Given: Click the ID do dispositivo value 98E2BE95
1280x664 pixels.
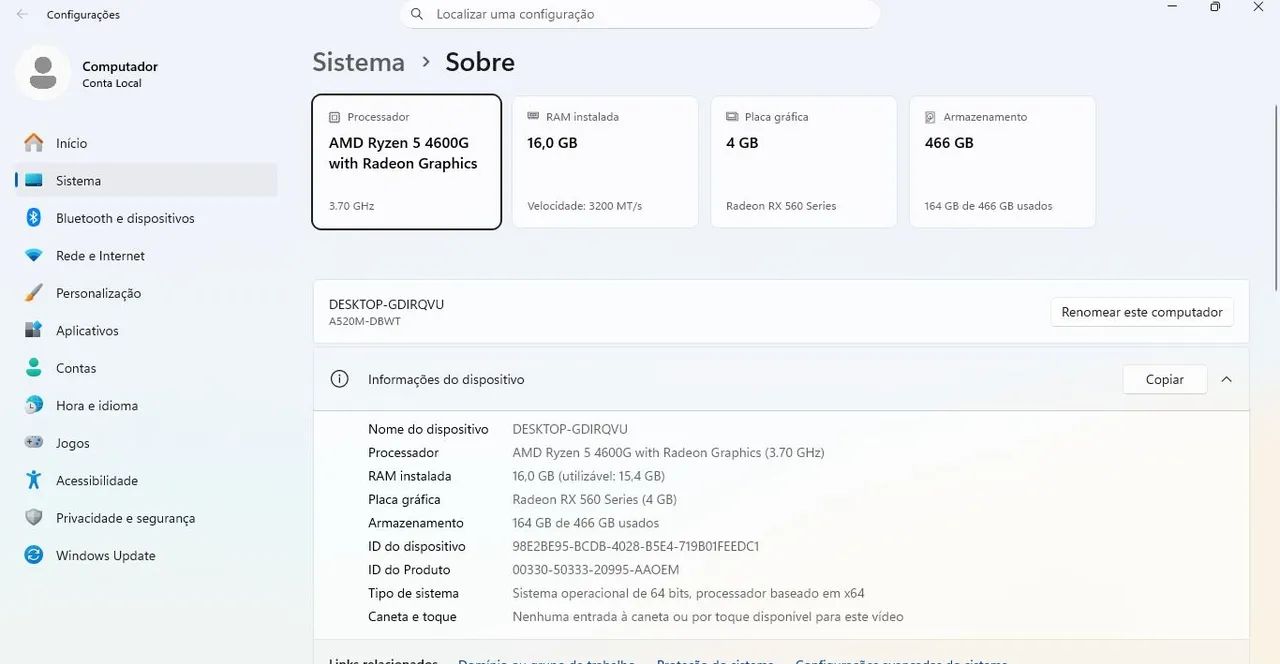Looking at the screenshot, I should click(636, 547).
